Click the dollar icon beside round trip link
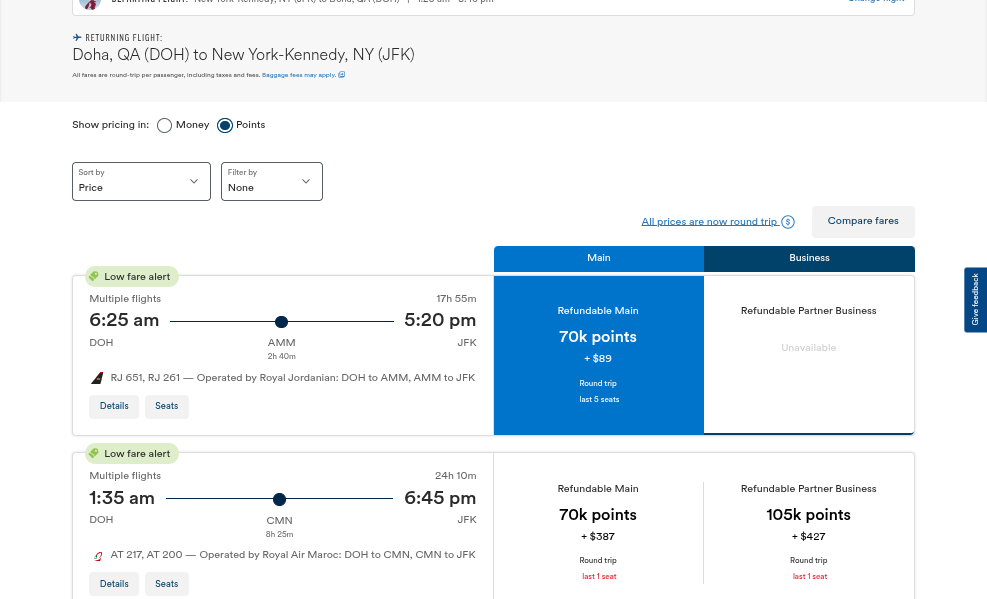Viewport: 987px width, 599px height. pos(787,222)
